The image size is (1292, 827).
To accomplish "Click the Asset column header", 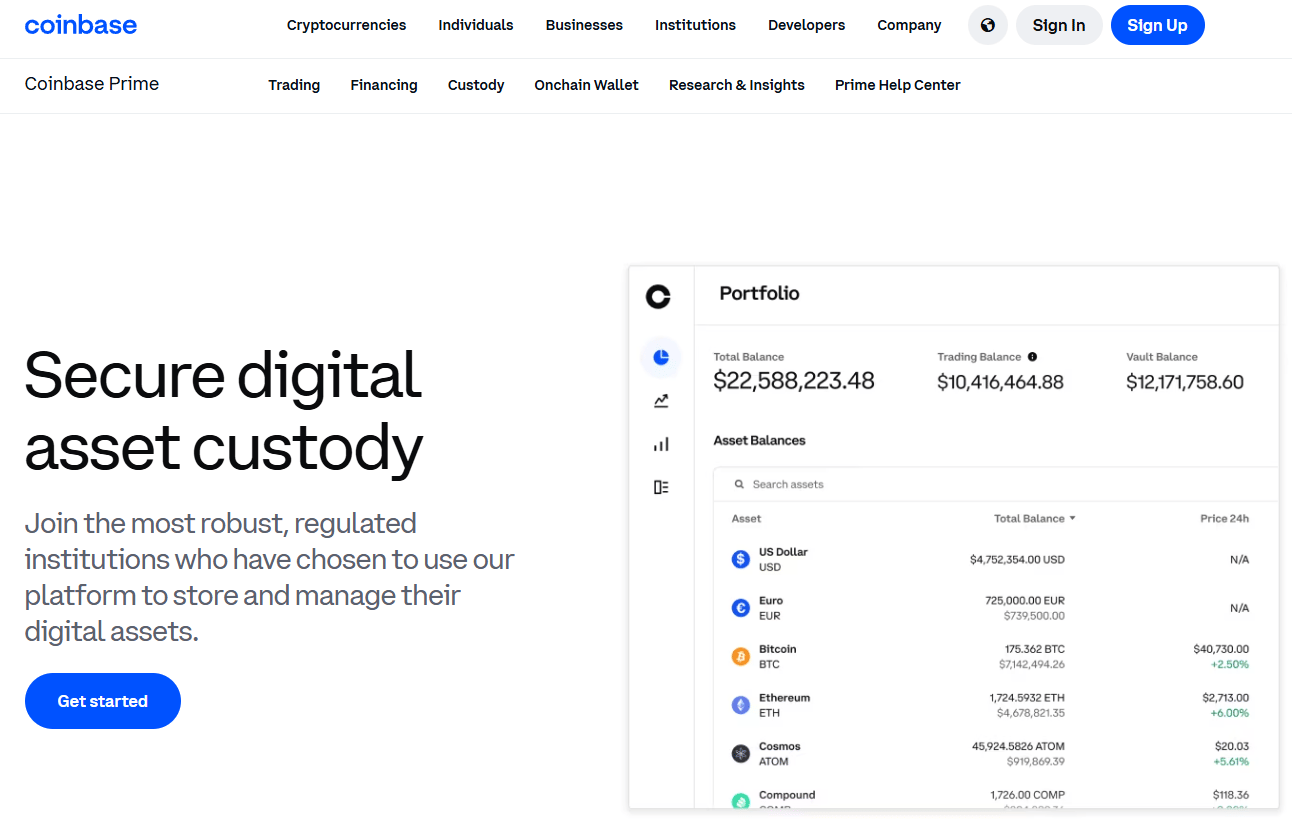I will (746, 519).
